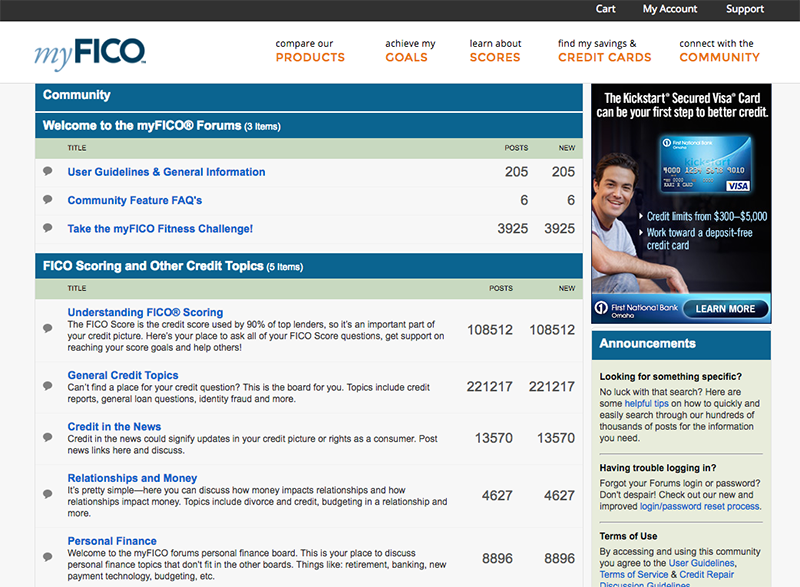
Task: Click 'Terms of Use' announcement title
Action: point(628,536)
